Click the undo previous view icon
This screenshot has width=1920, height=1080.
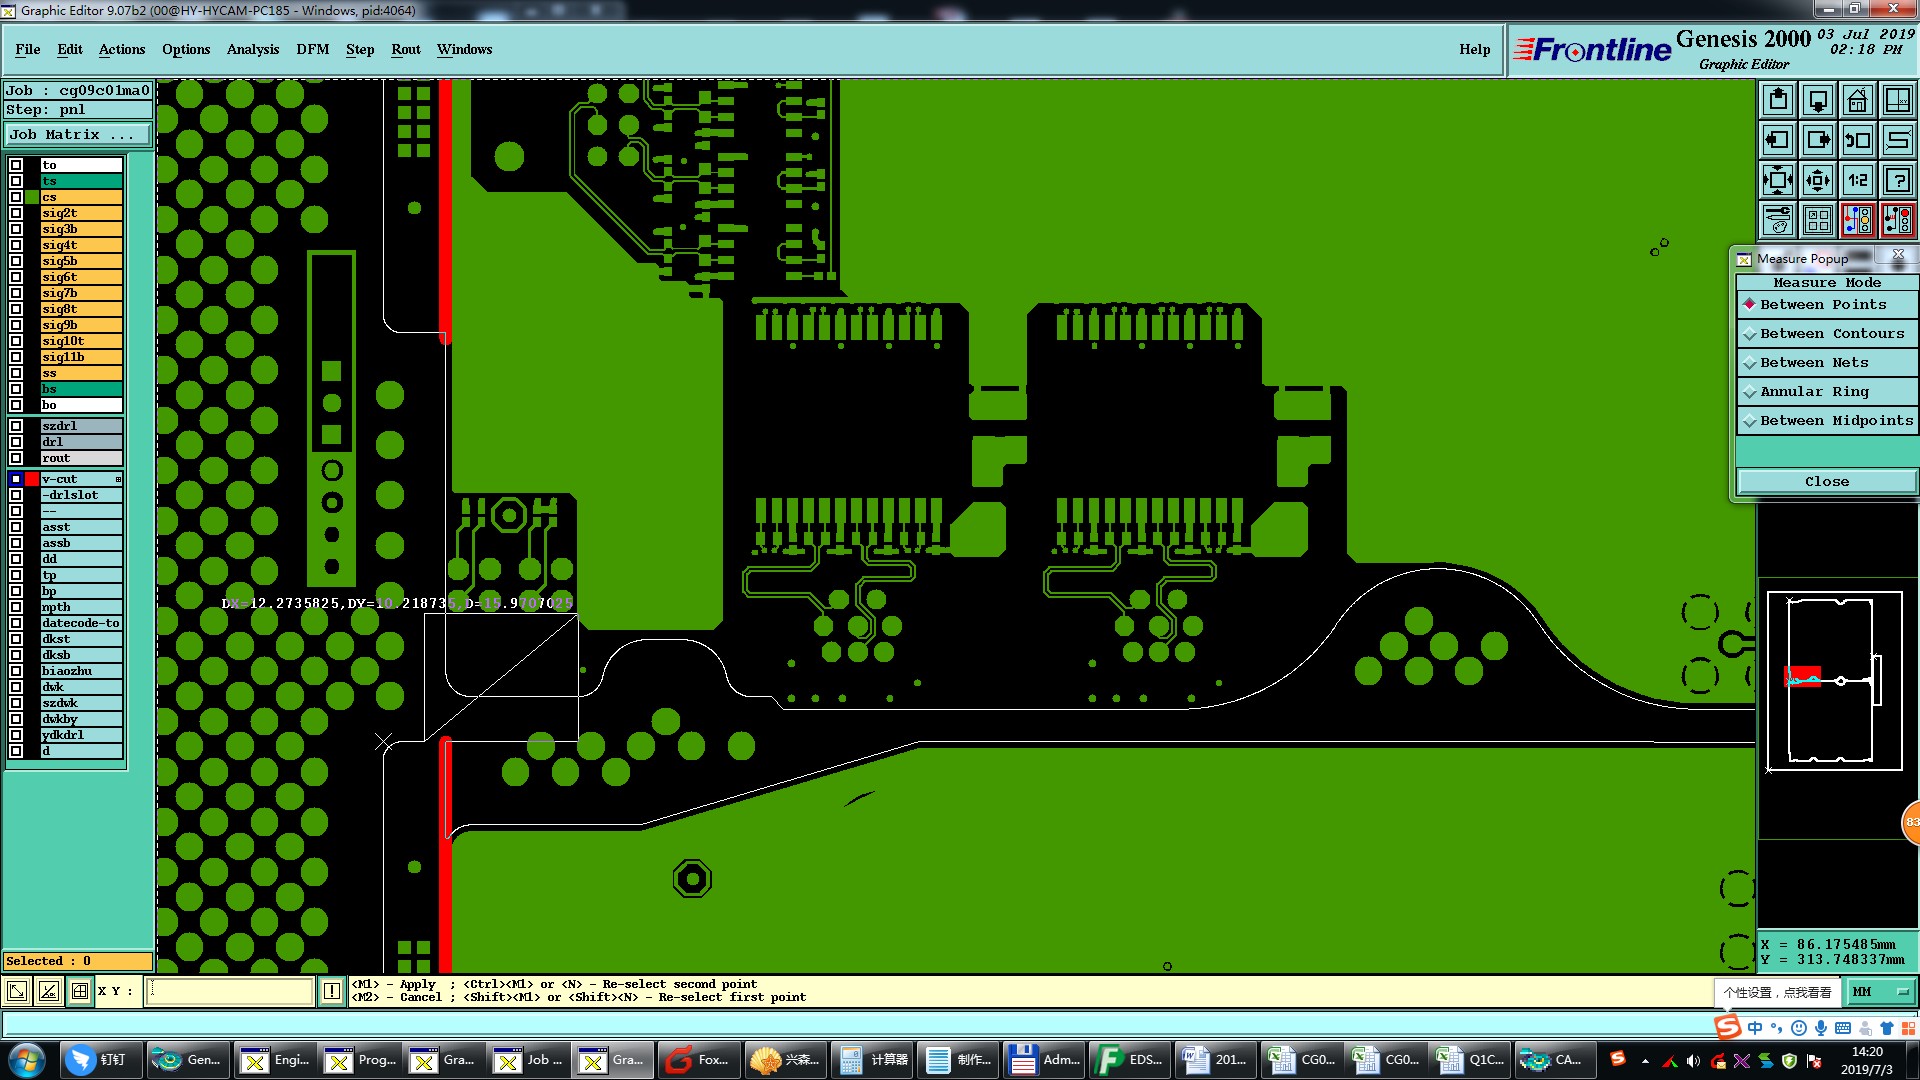coord(1857,140)
